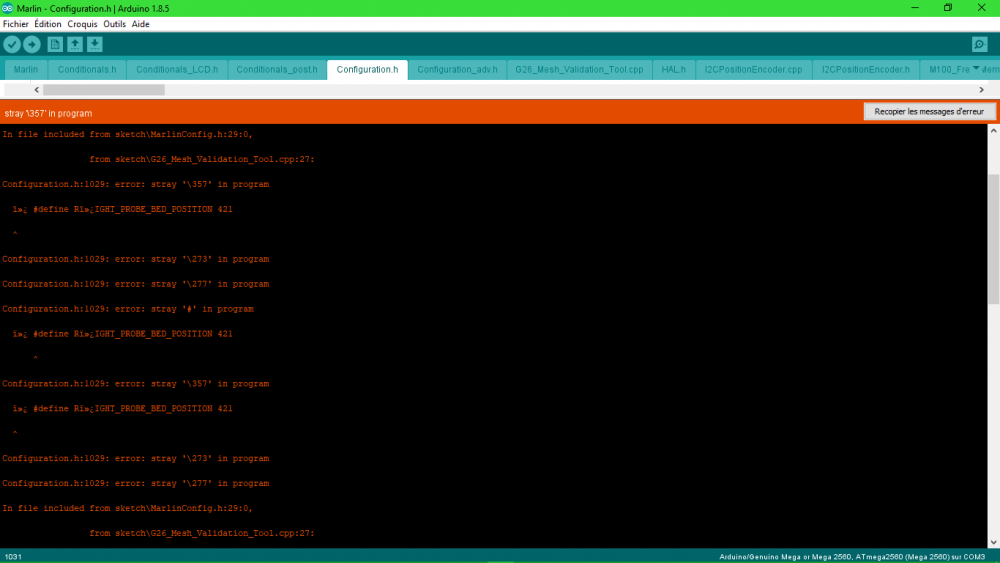This screenshot has width=1000, height=563.
Task: Open the Fichier menu
Action: click(x=15, y=24)
